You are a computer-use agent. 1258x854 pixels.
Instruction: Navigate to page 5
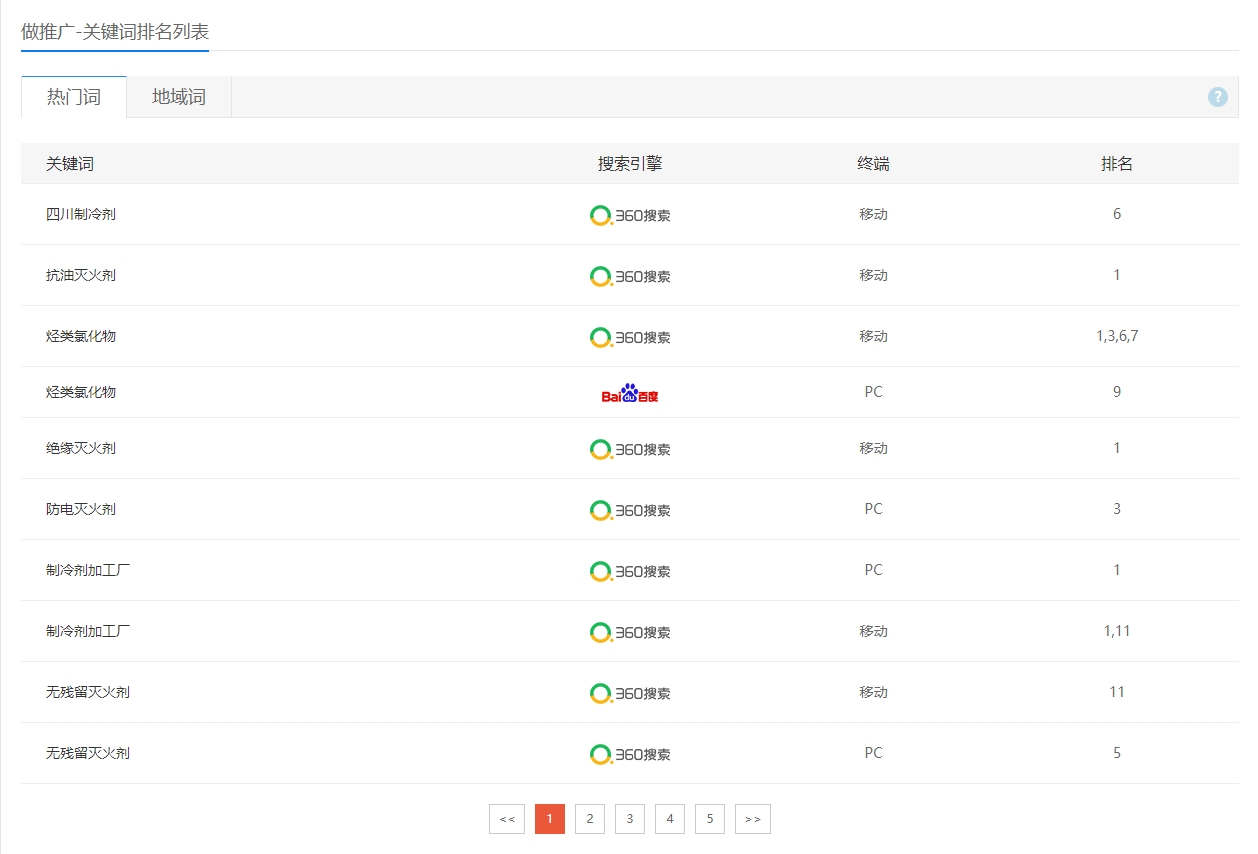(710, 819)
